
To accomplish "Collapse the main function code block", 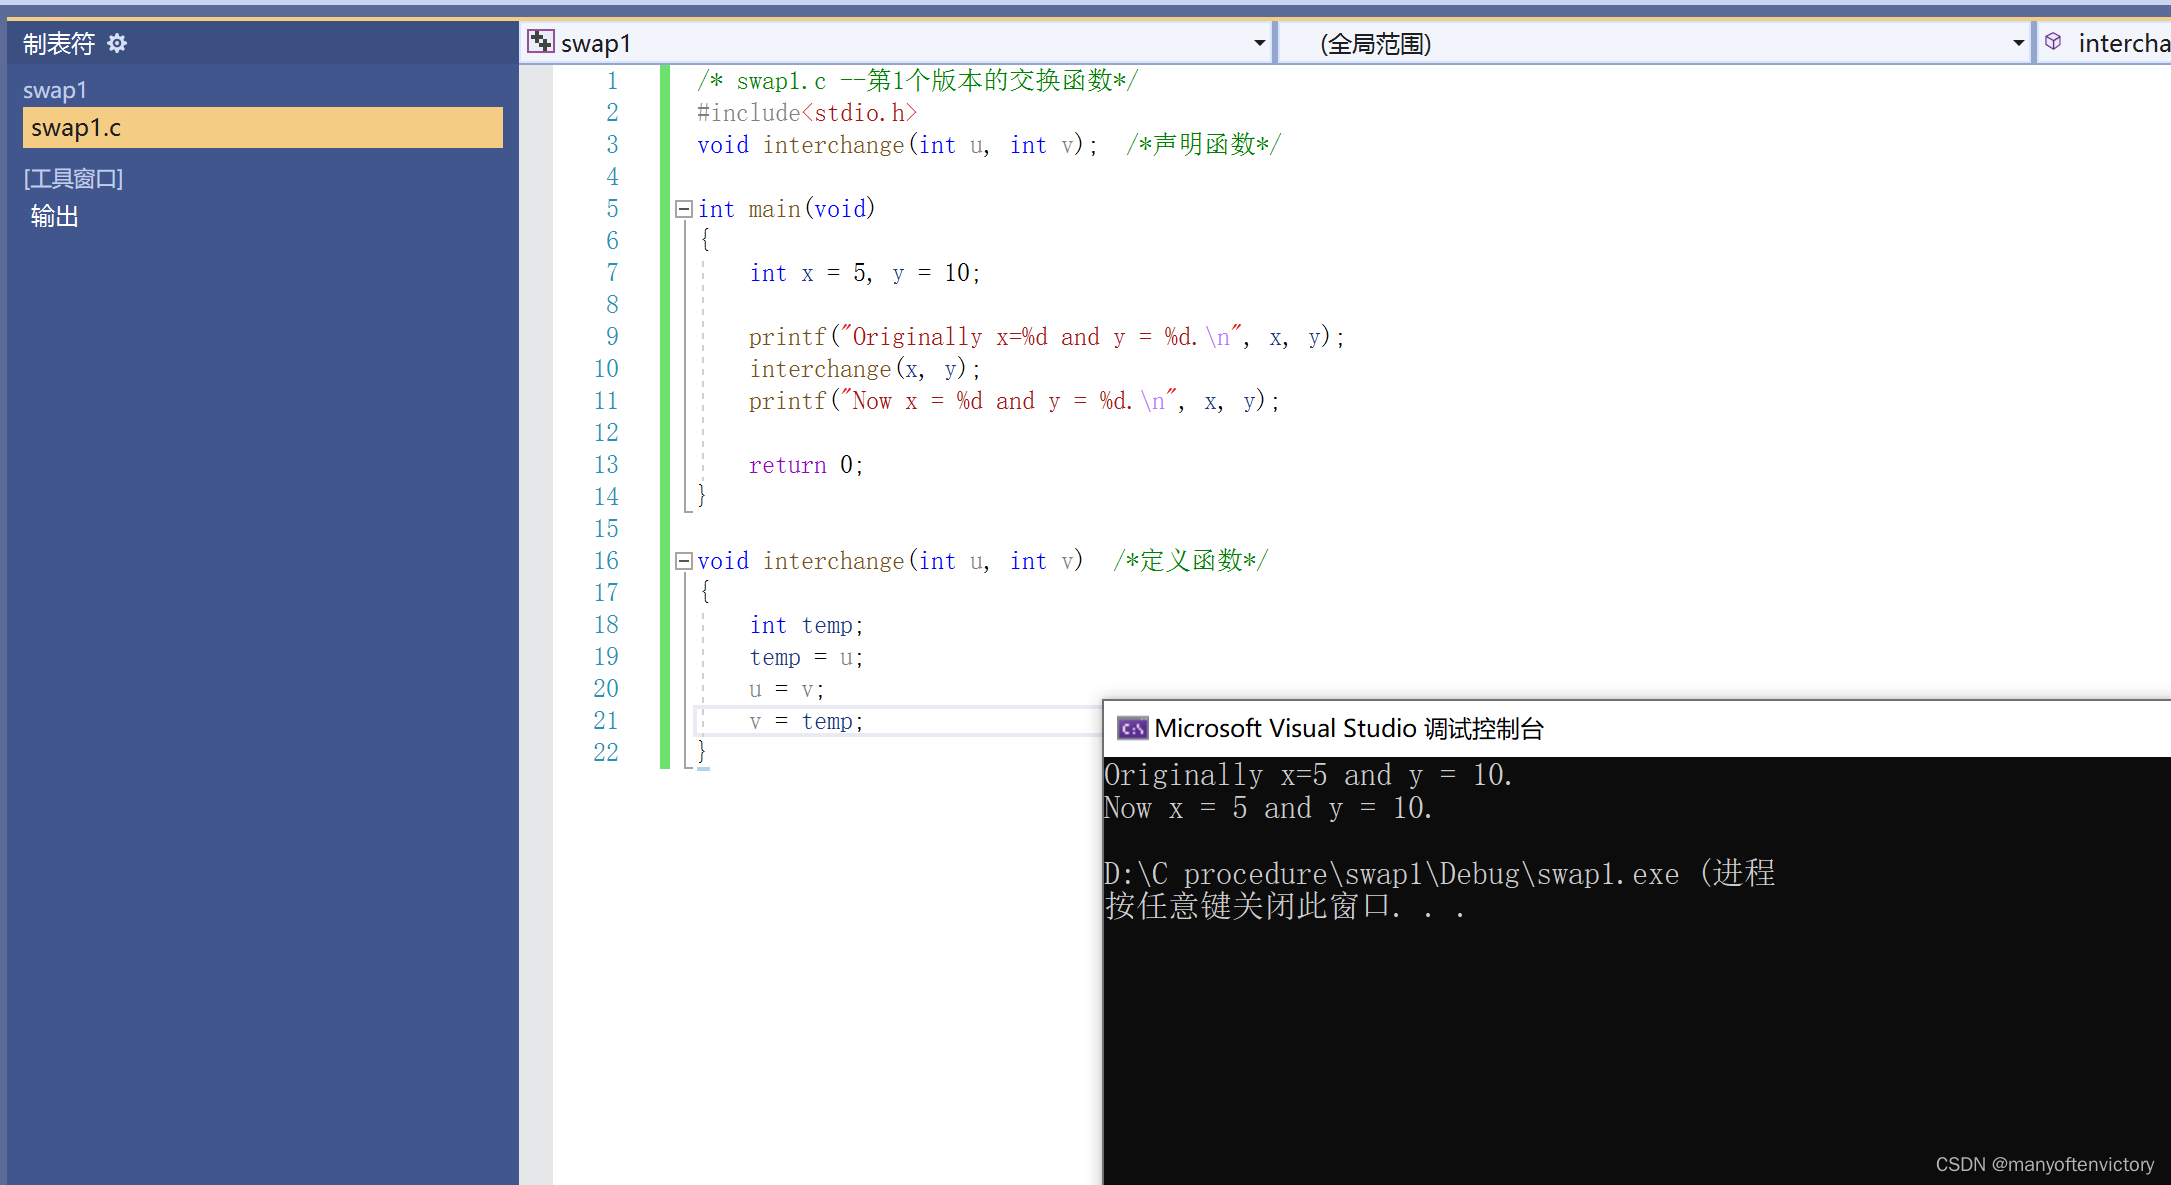I will point(684,209).
